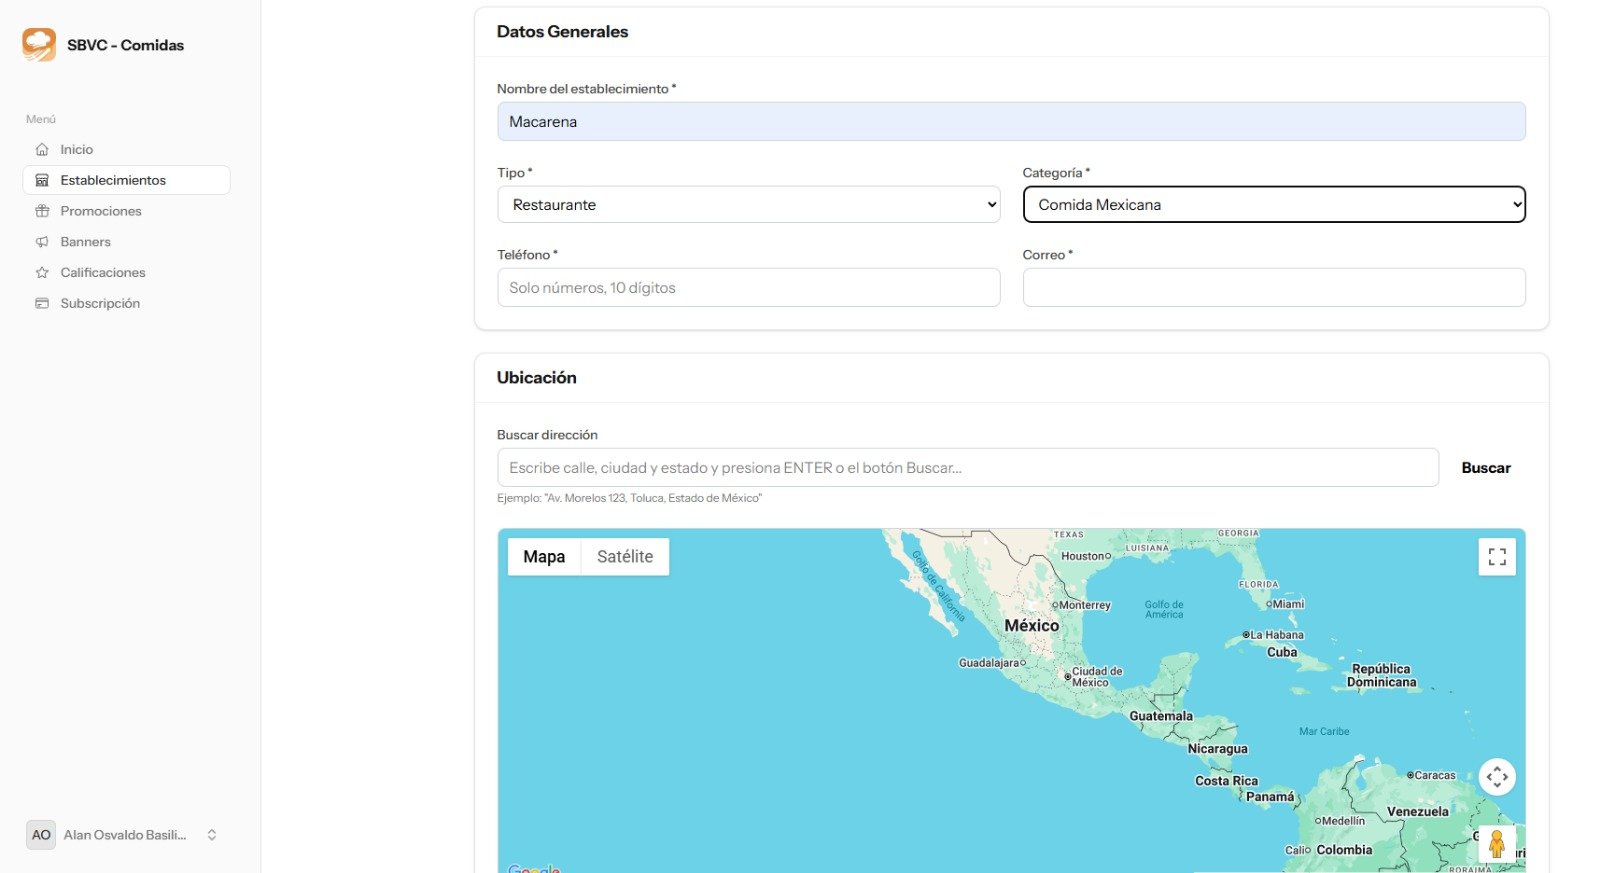Screen dimensions: 1600x873
Task: Click the Datos Generales heading
Action: tap(563, 32)
